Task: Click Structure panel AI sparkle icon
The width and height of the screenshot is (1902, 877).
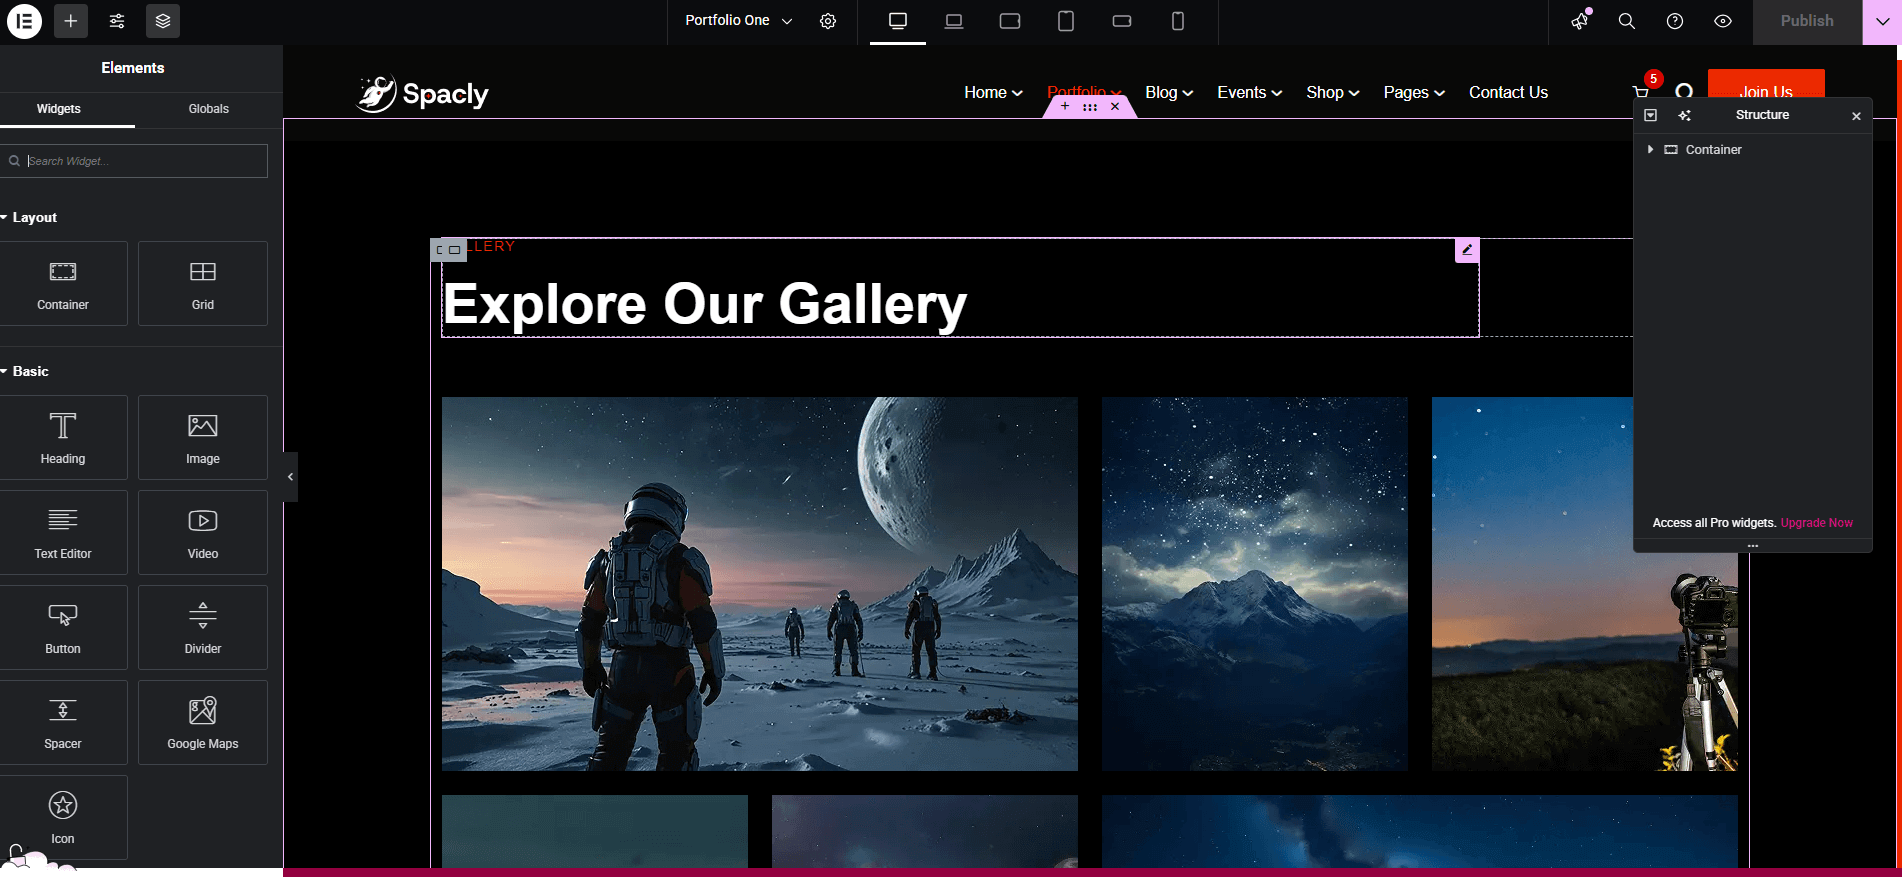Action: click(x=1685, y=115)
